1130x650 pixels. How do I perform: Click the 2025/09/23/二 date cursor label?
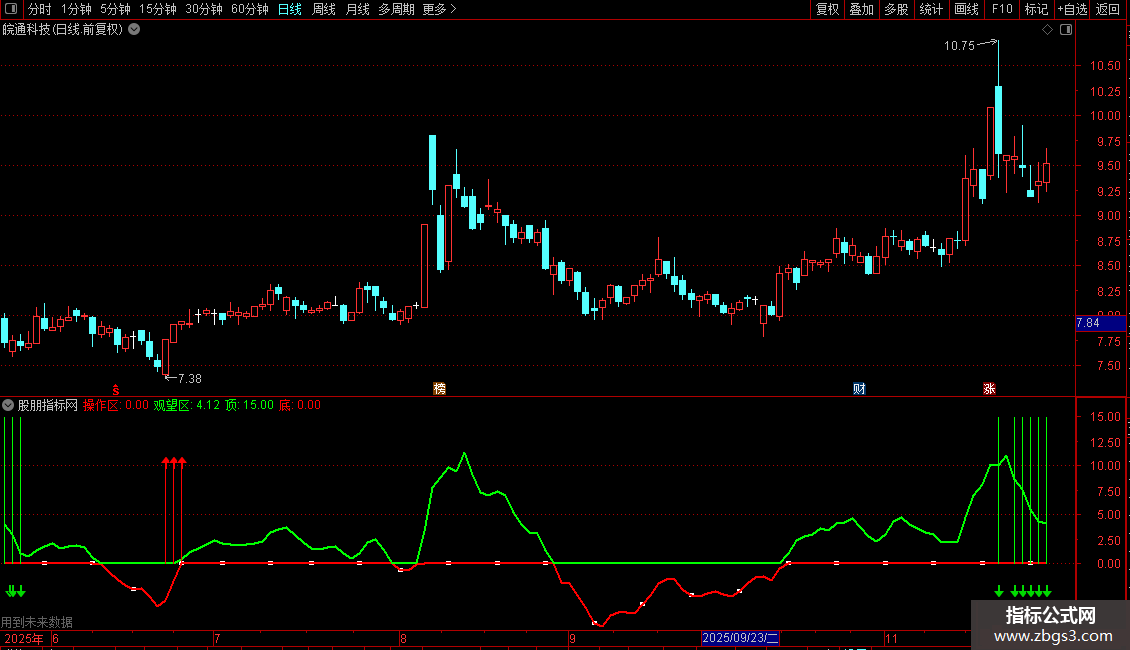coord(740,638)
